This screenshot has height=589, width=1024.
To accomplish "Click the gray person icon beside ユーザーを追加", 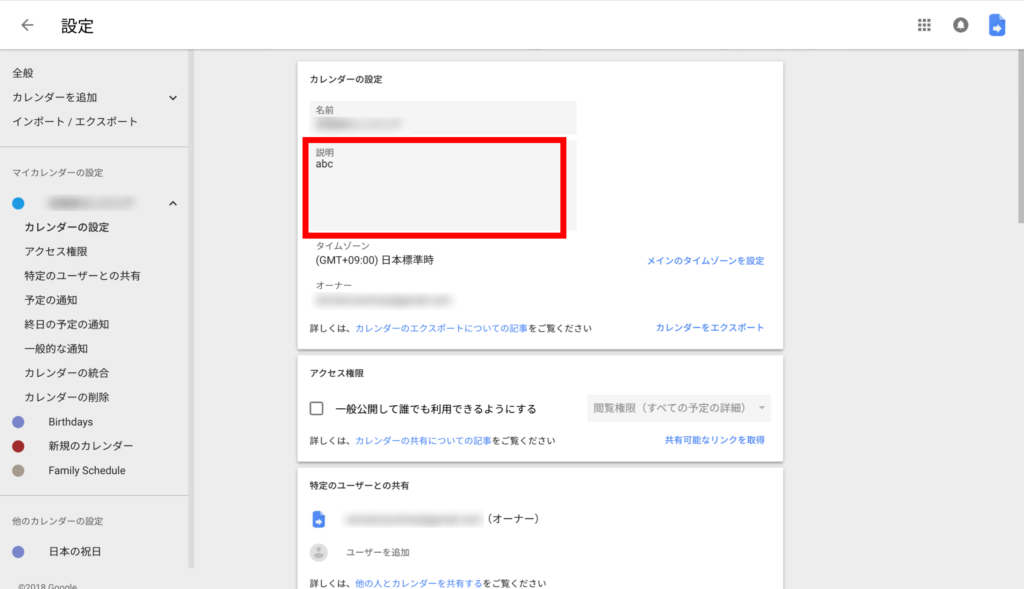I will 319,552.
